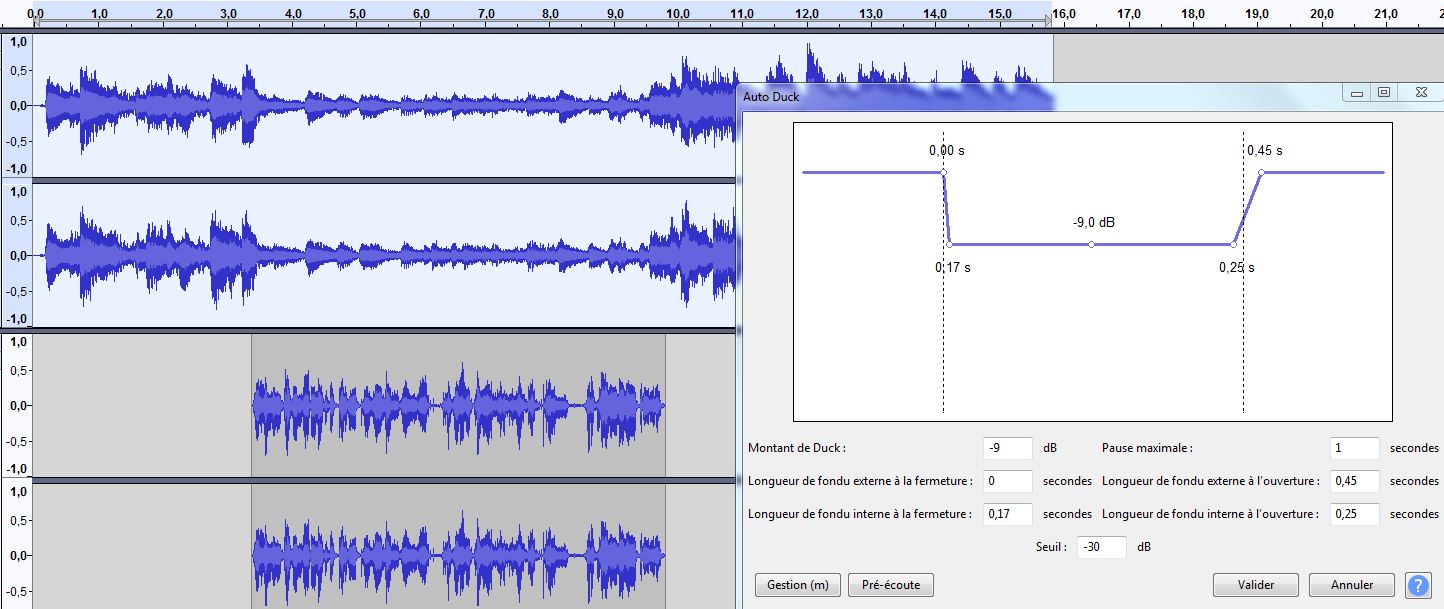Click the Pré-écoute button
1444x609 pixels.
pos(890,585)
